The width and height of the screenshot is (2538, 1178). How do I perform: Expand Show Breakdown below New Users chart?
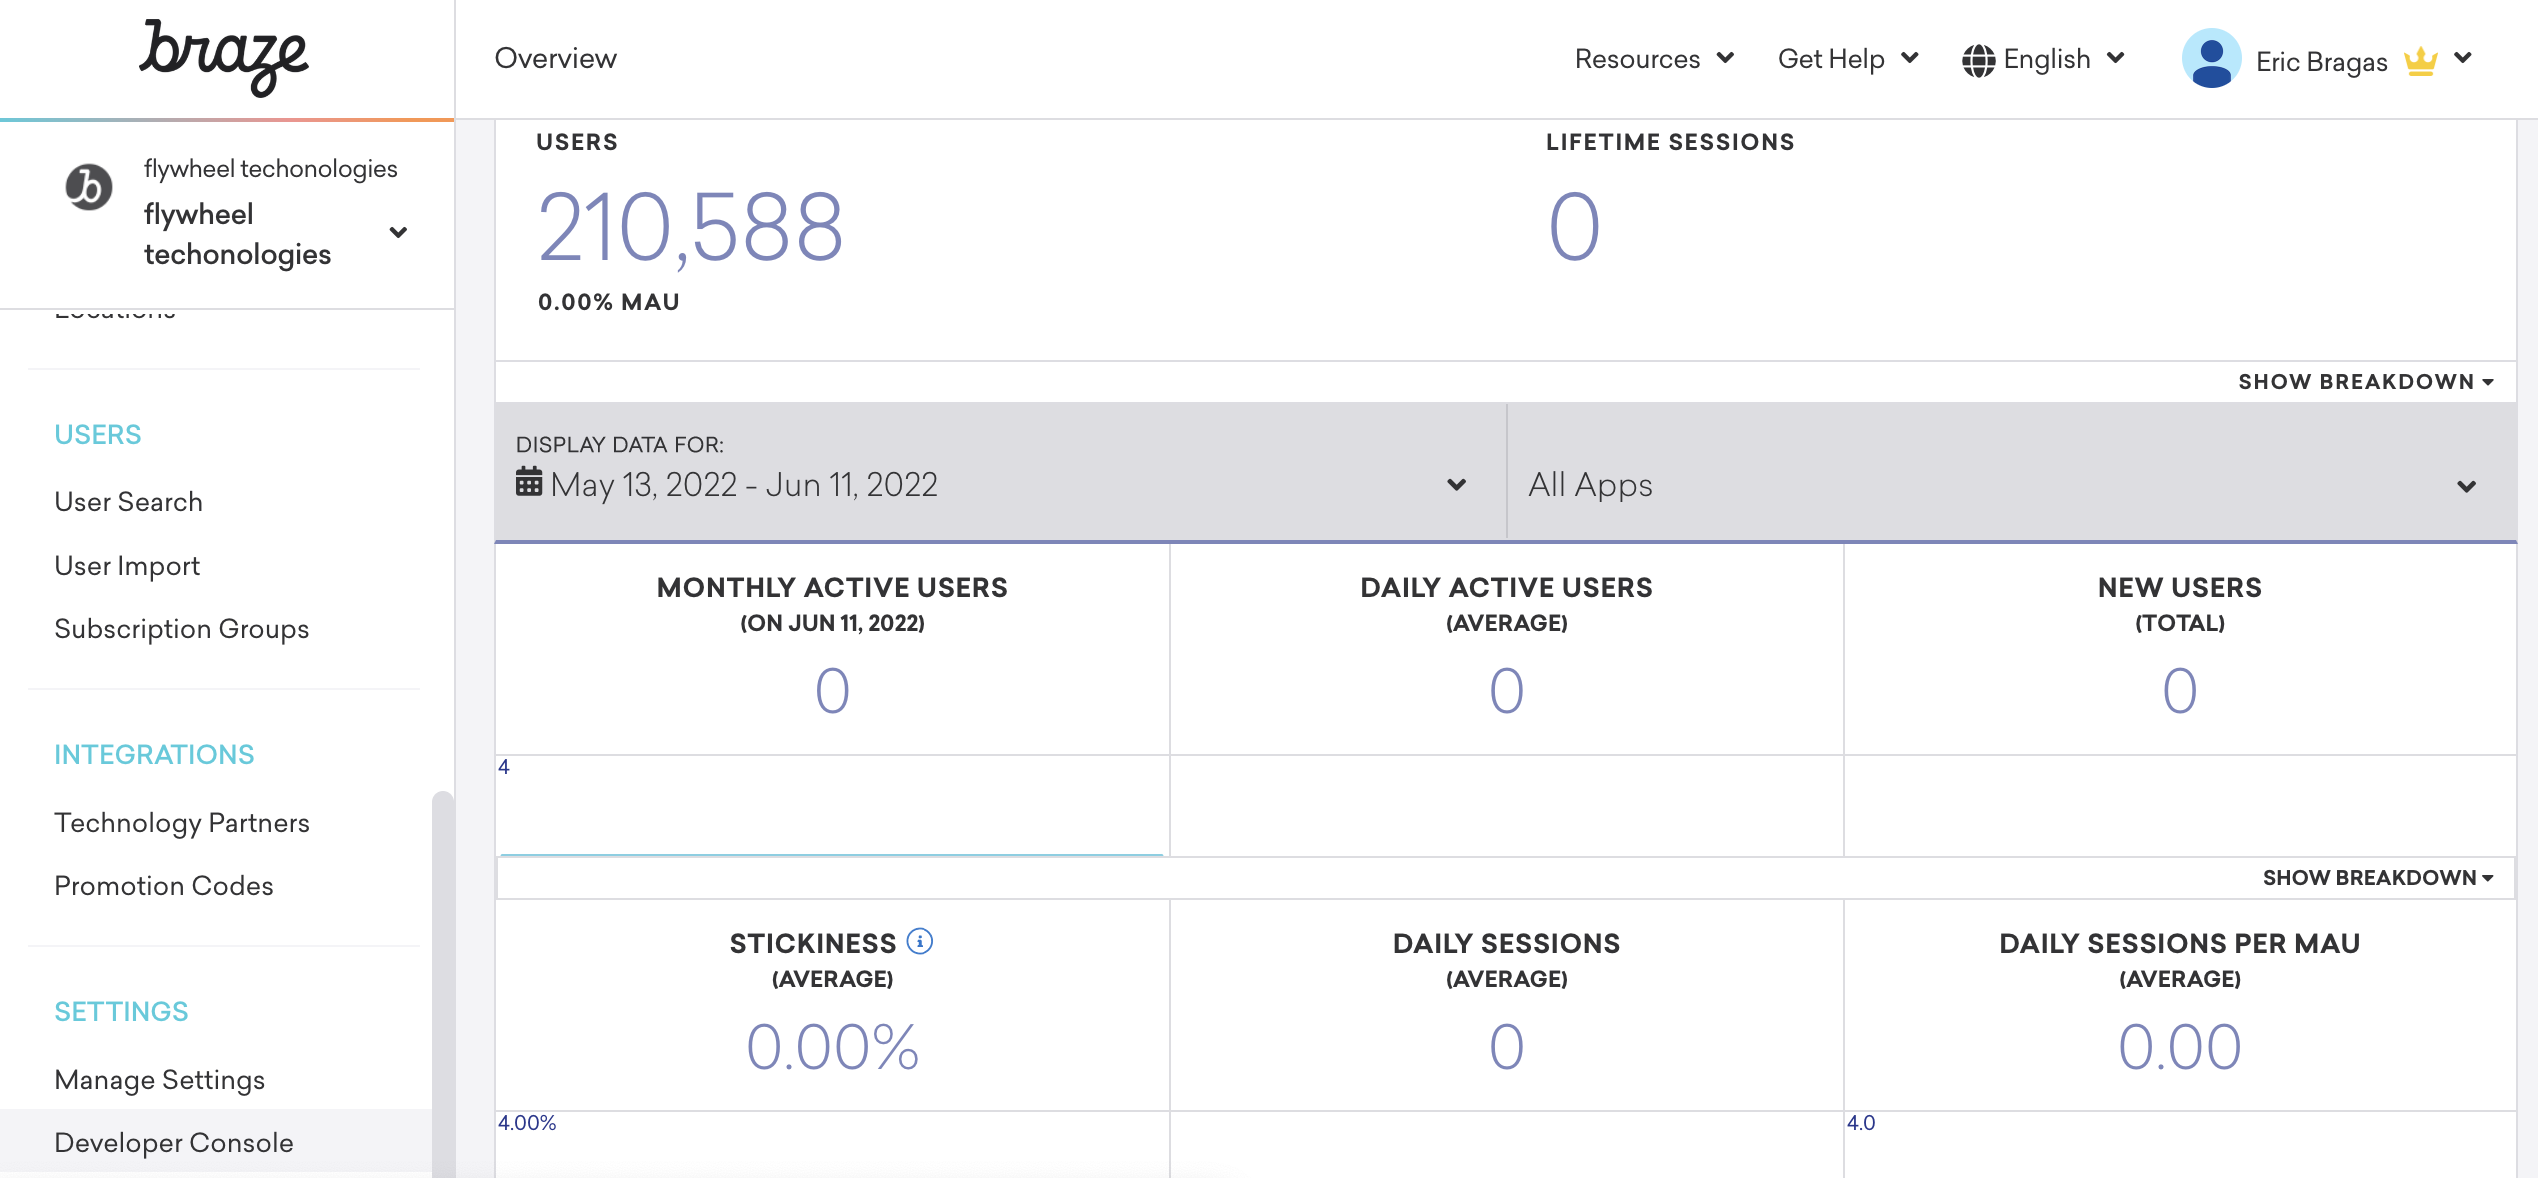[x=2378, y=878]
